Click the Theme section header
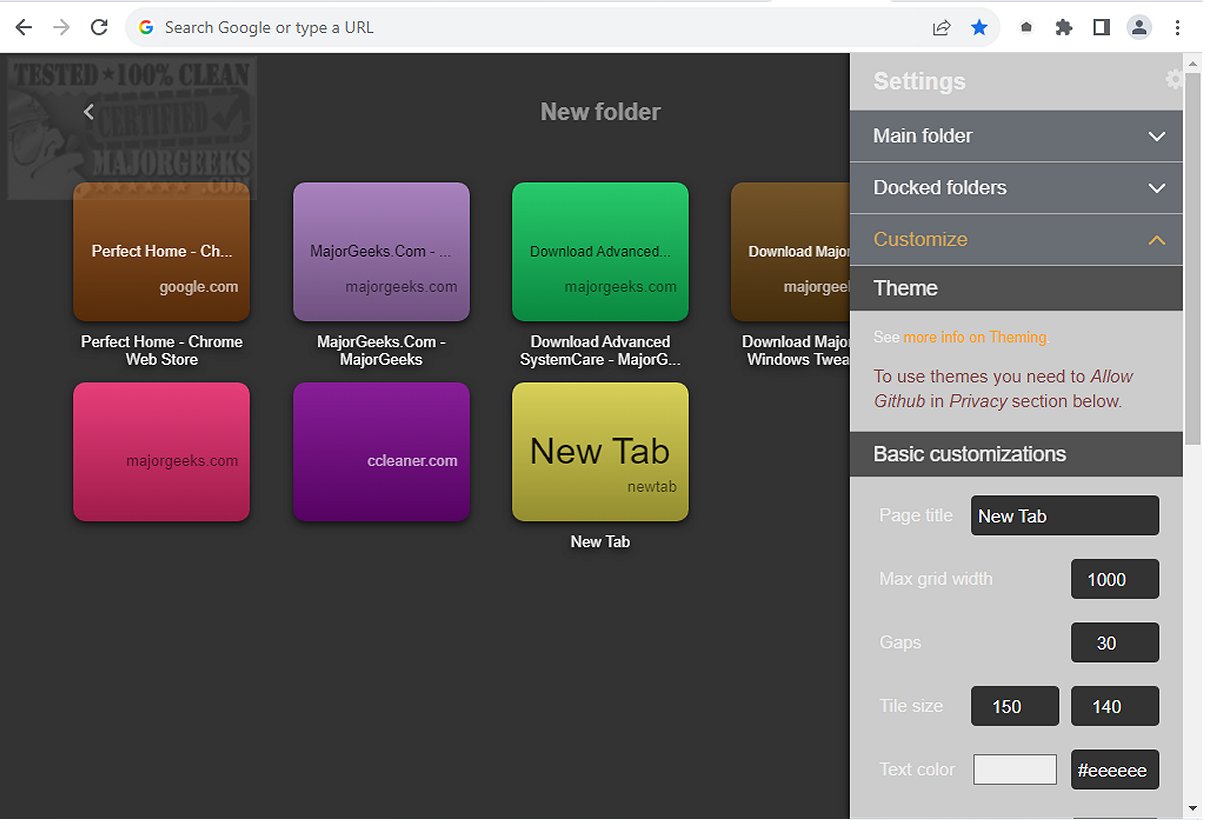Image resolution: width=1205 pixels, height=820 pixels. tap(1016, 288)
